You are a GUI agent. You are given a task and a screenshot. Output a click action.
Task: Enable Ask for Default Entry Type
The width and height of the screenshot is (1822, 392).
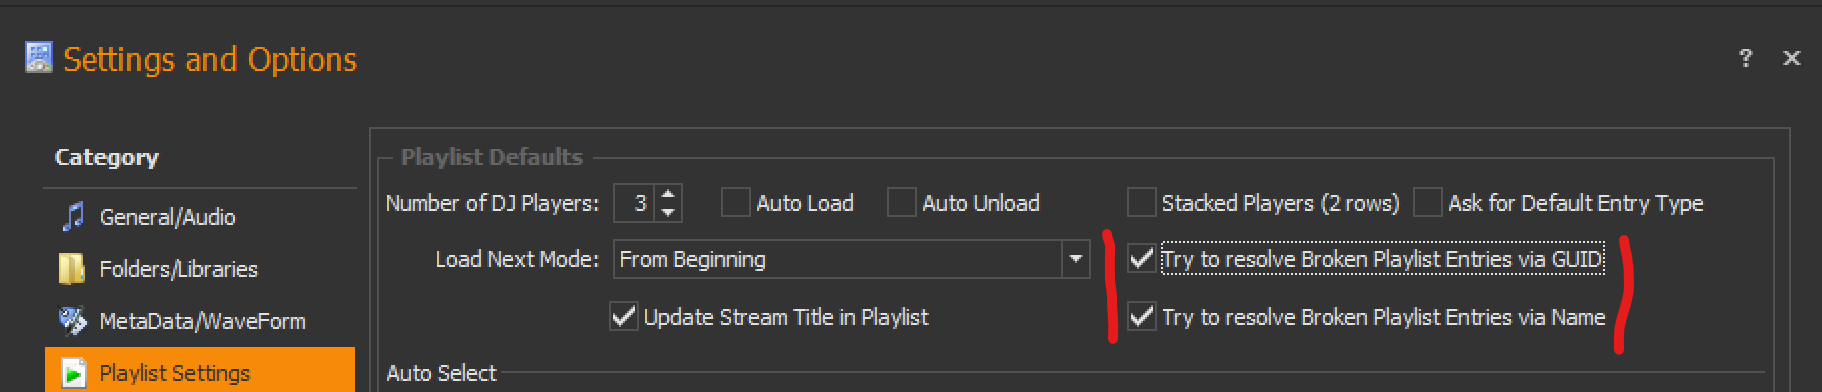click(1428, 203)
